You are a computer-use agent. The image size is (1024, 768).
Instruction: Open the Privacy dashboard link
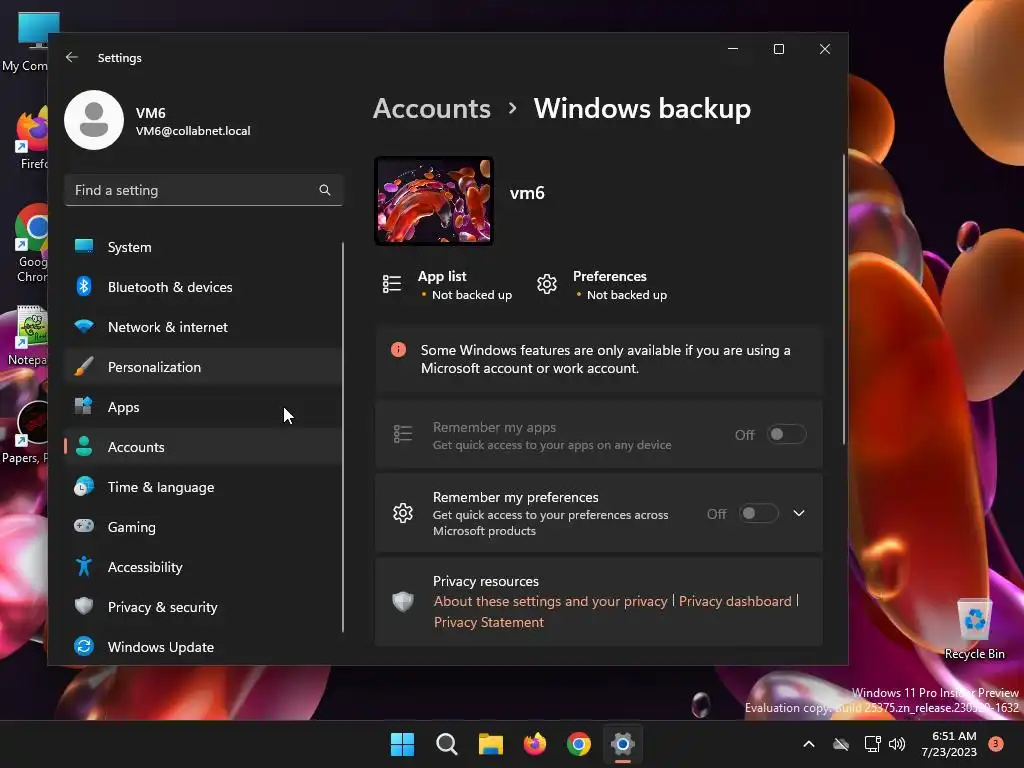pyautogui.click(x=735, y=601)
